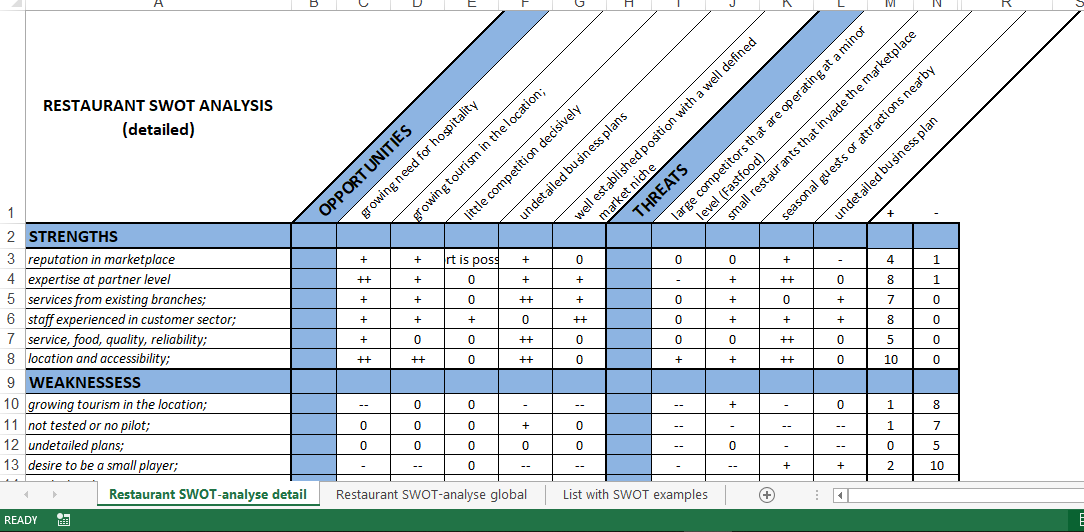
Task: Select the 'location and accessibility;' cell
Action: click(158, 358)
